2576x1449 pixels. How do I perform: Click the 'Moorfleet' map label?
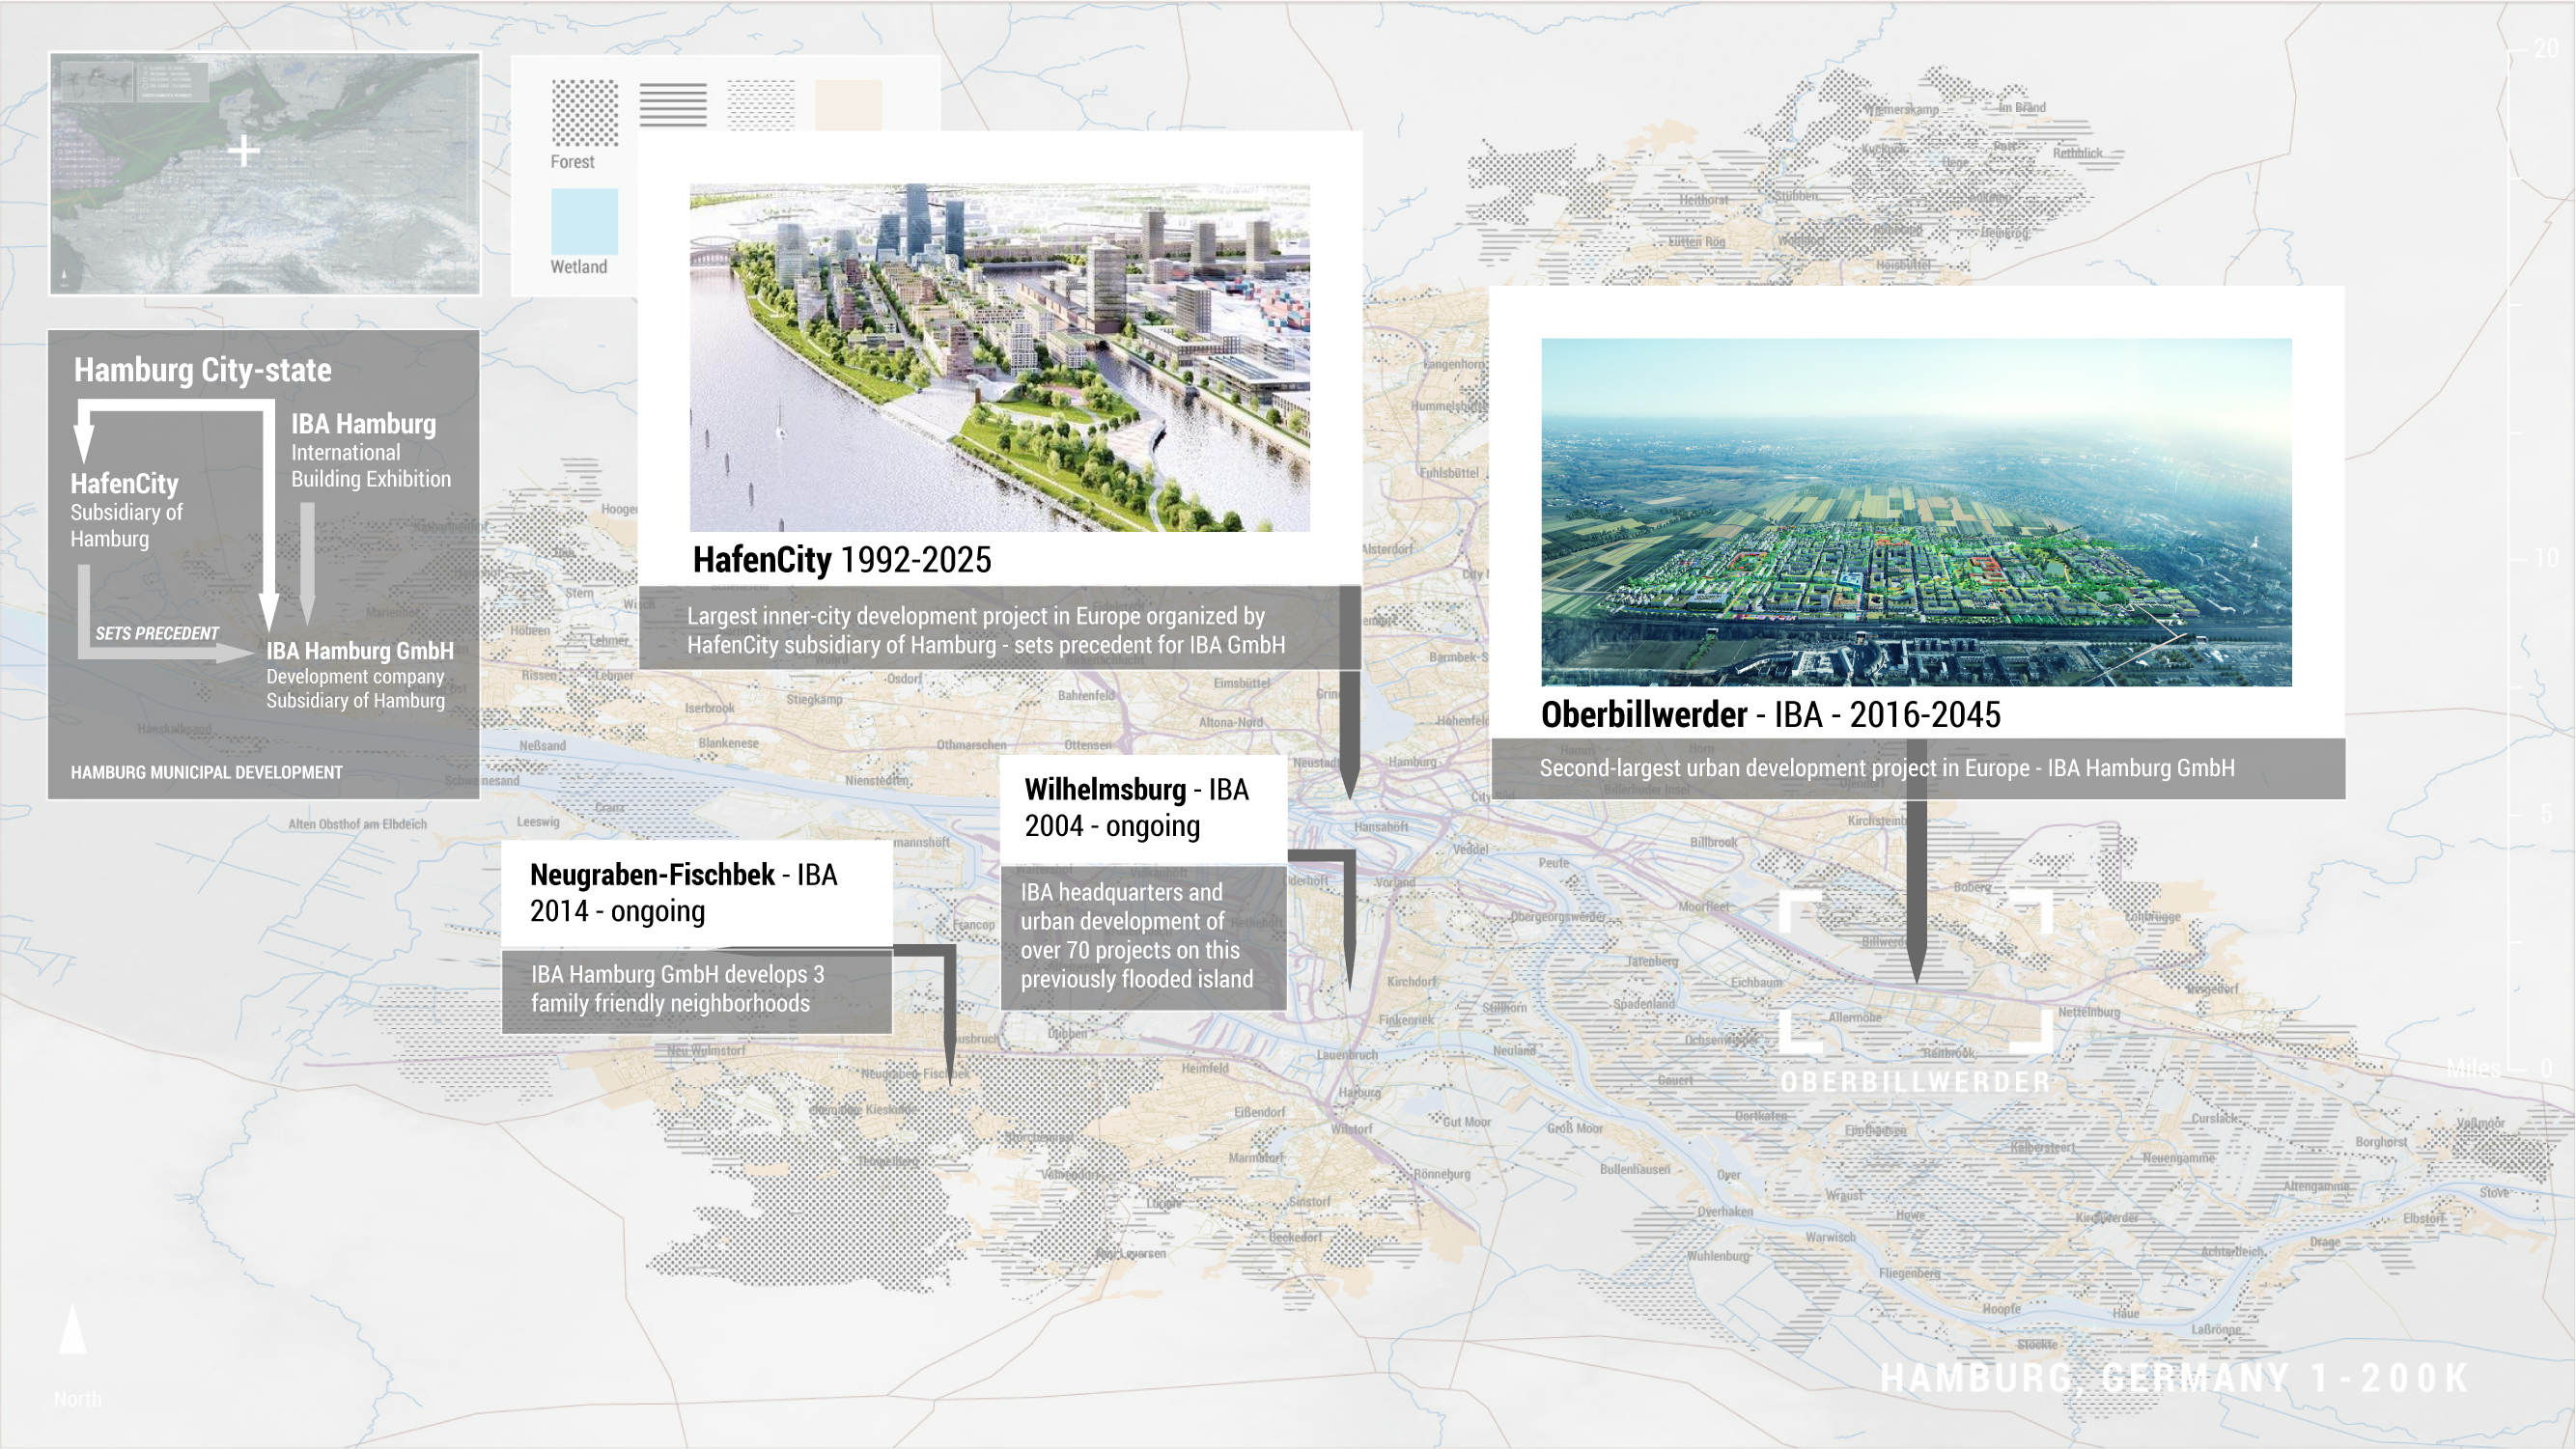pos(1703,906)
